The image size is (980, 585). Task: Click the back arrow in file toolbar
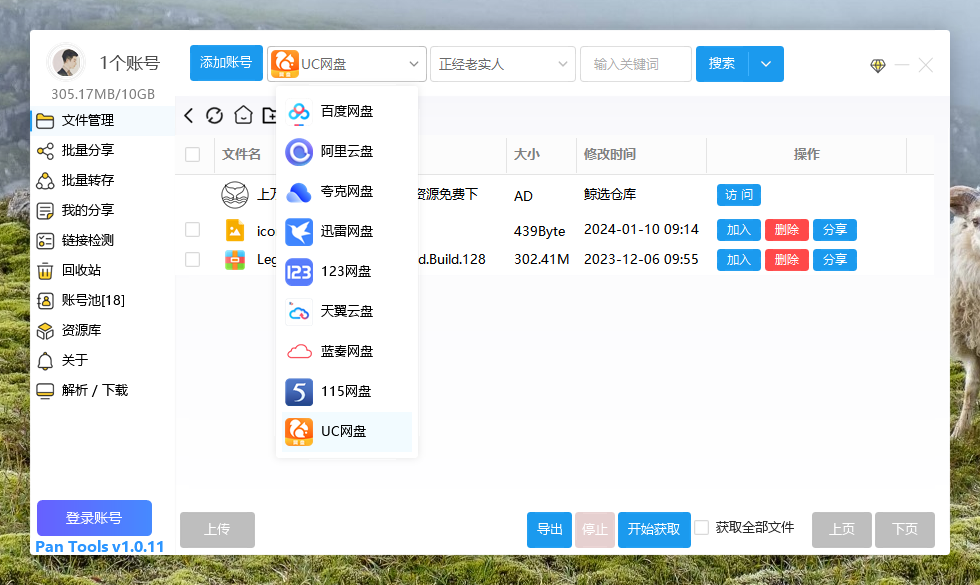189,116
